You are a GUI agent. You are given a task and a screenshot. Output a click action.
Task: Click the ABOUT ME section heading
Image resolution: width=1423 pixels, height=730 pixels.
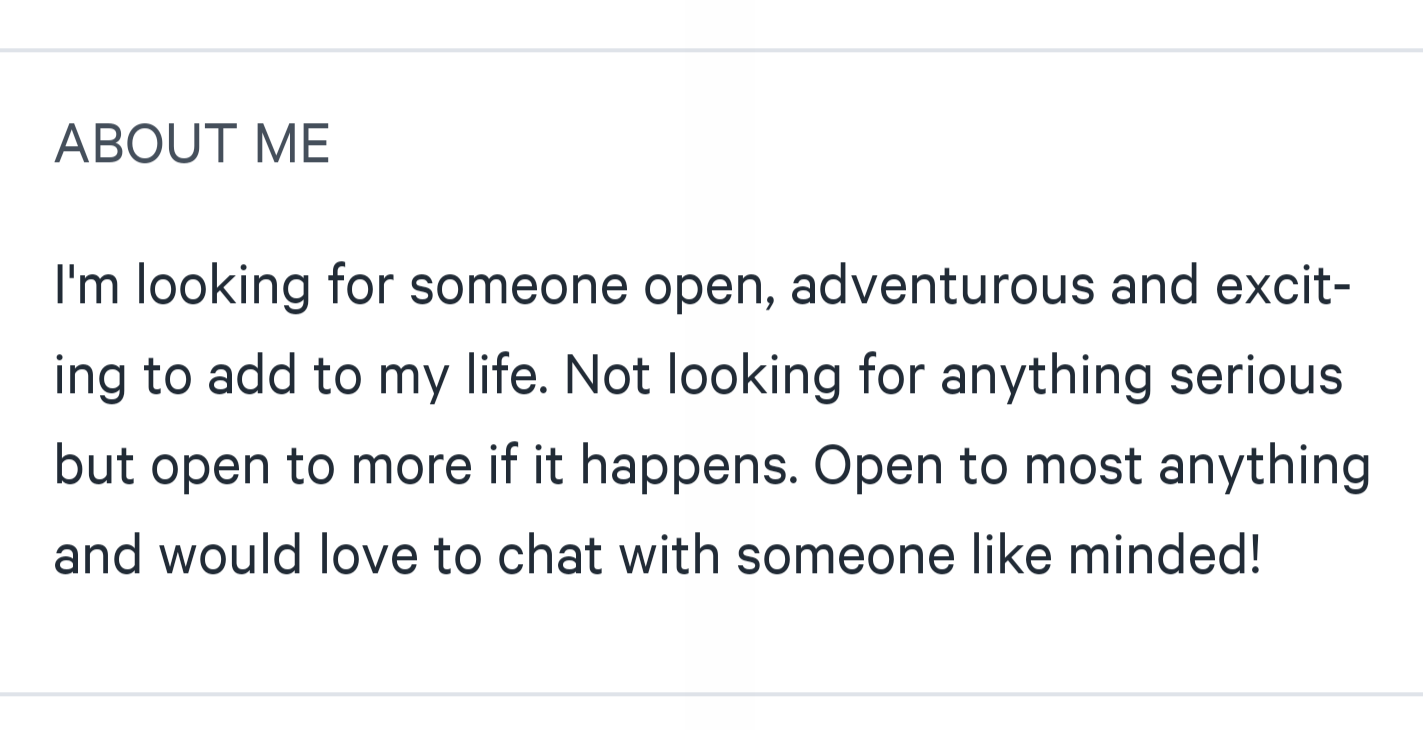click(192, 144)
